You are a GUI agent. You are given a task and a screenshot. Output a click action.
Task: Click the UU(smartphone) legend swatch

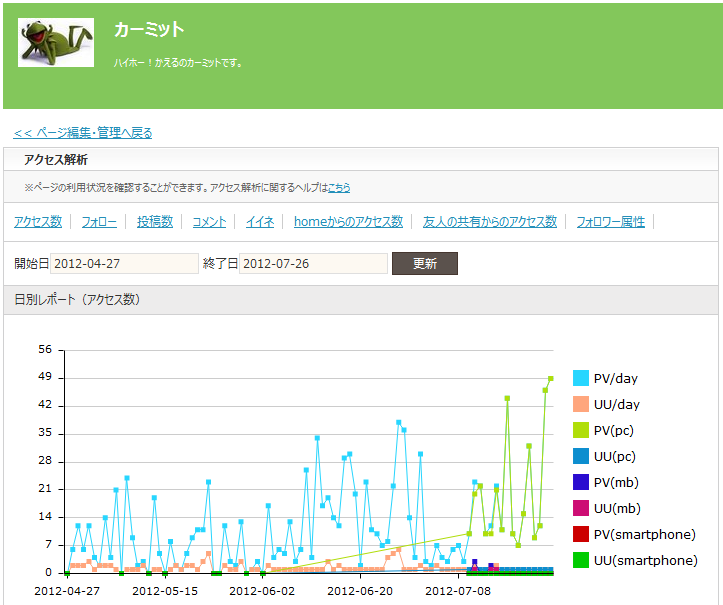click(580, 560)
